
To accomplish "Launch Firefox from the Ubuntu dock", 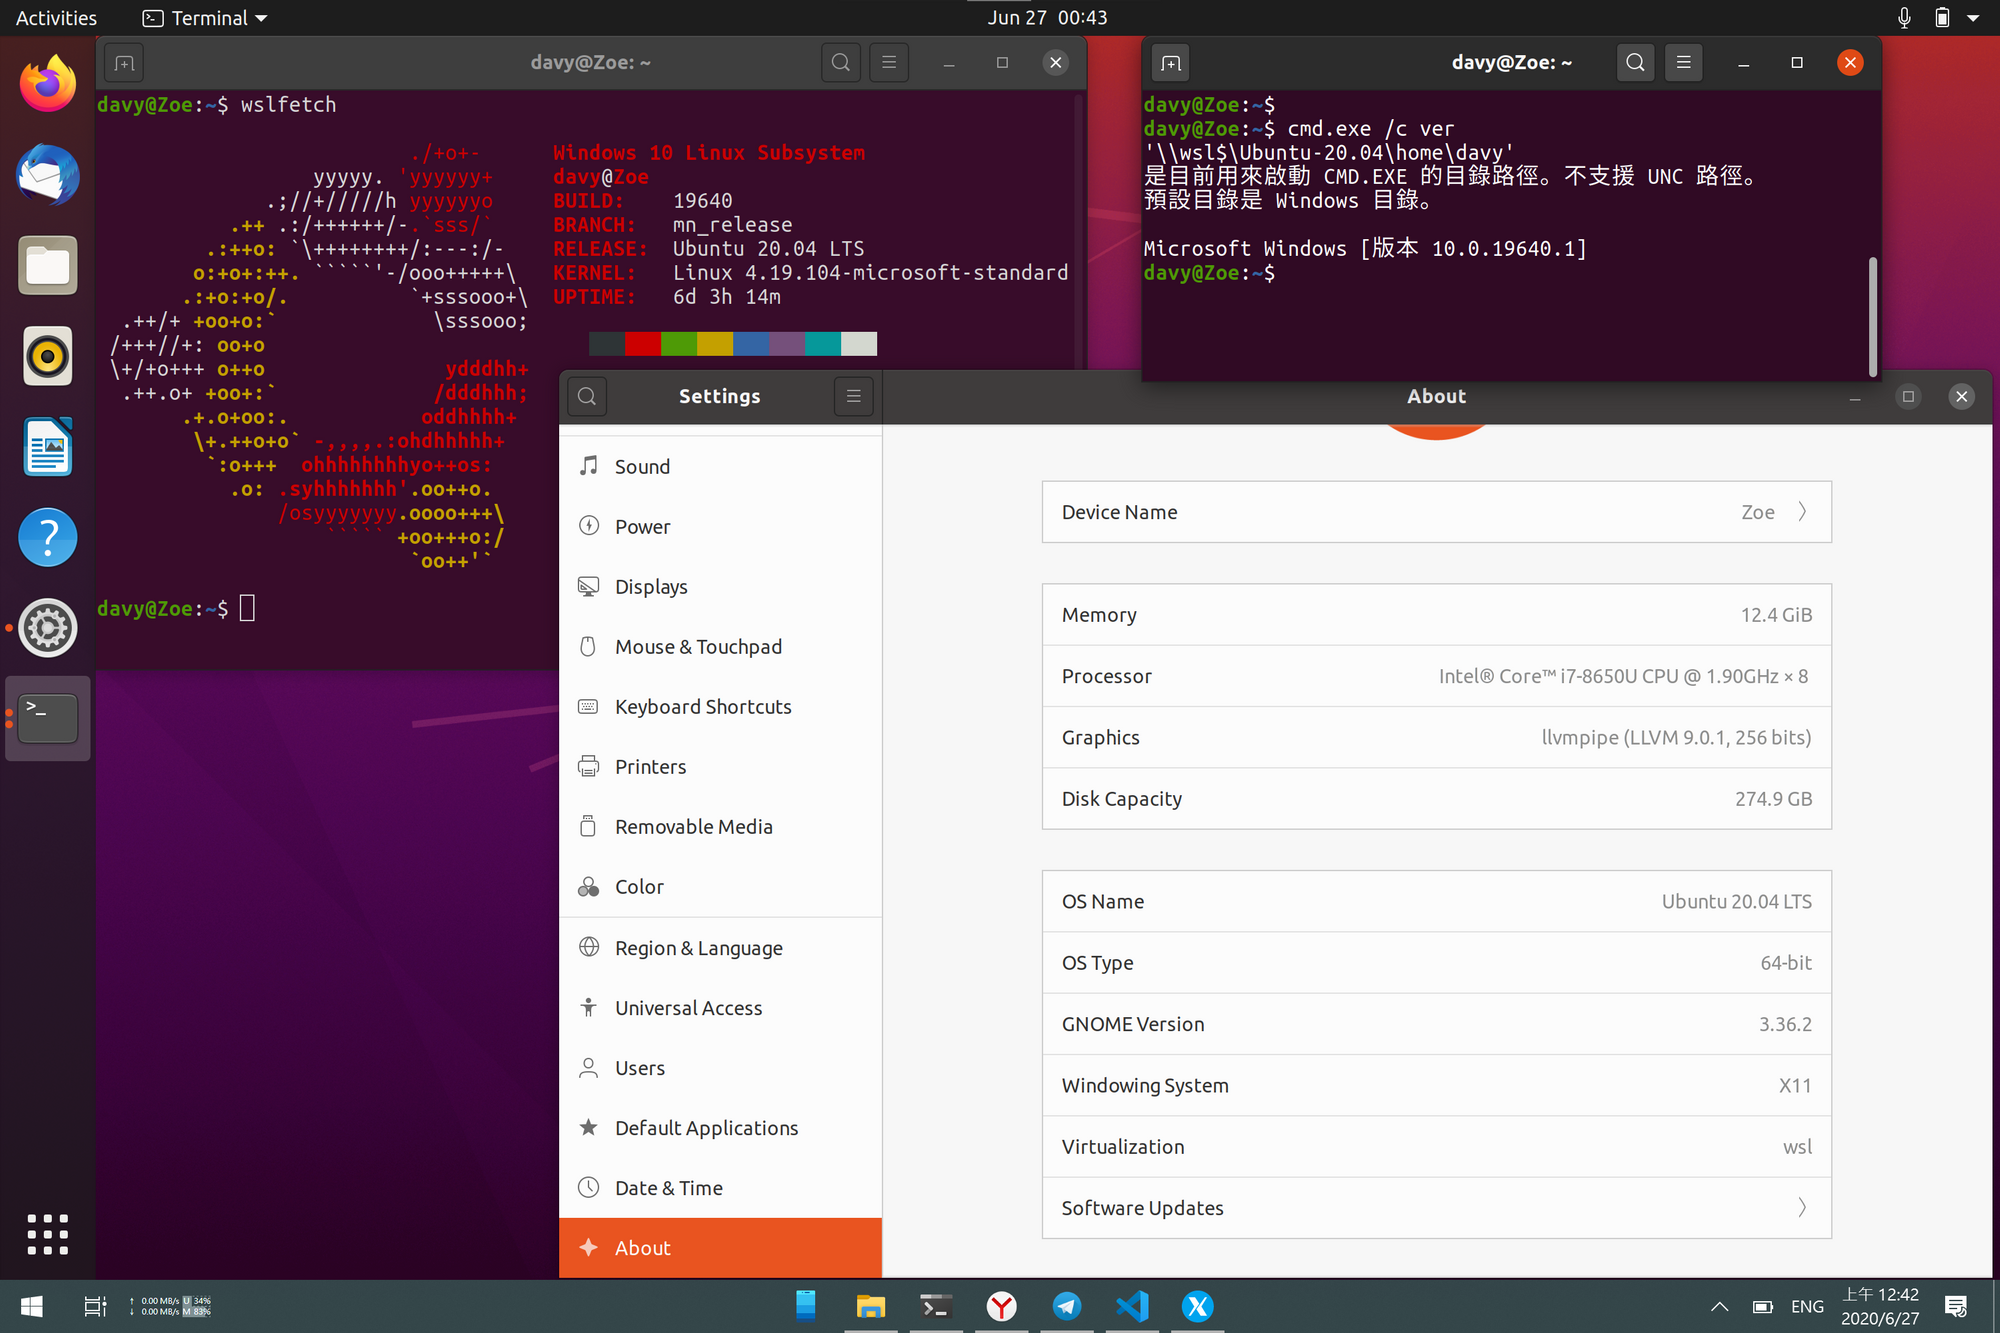I will (47, 83).
